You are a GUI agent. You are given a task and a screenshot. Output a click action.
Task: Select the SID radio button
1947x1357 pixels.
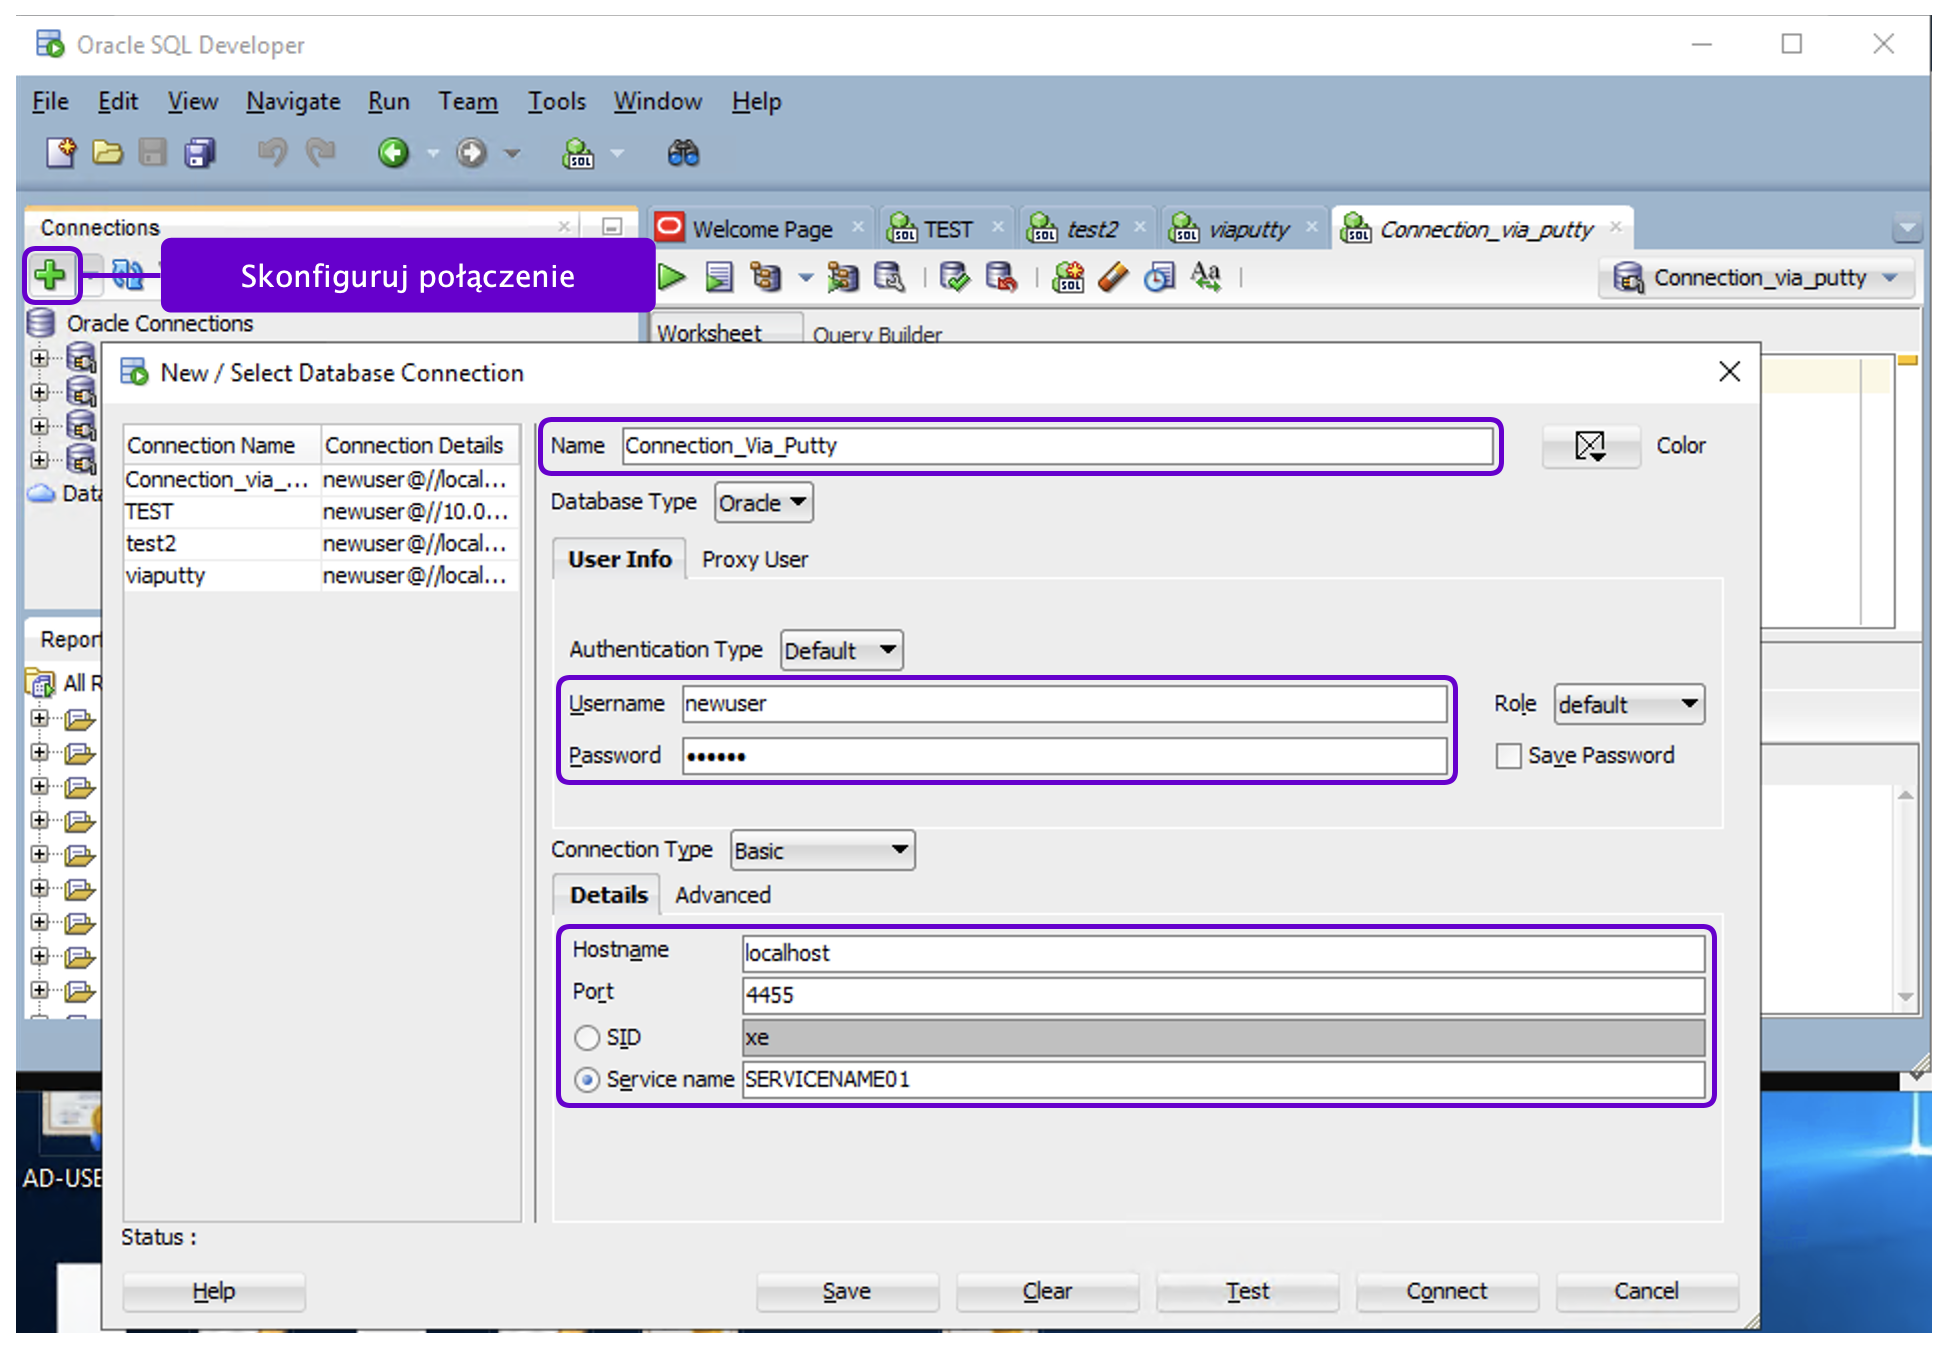pos(587,1038)
